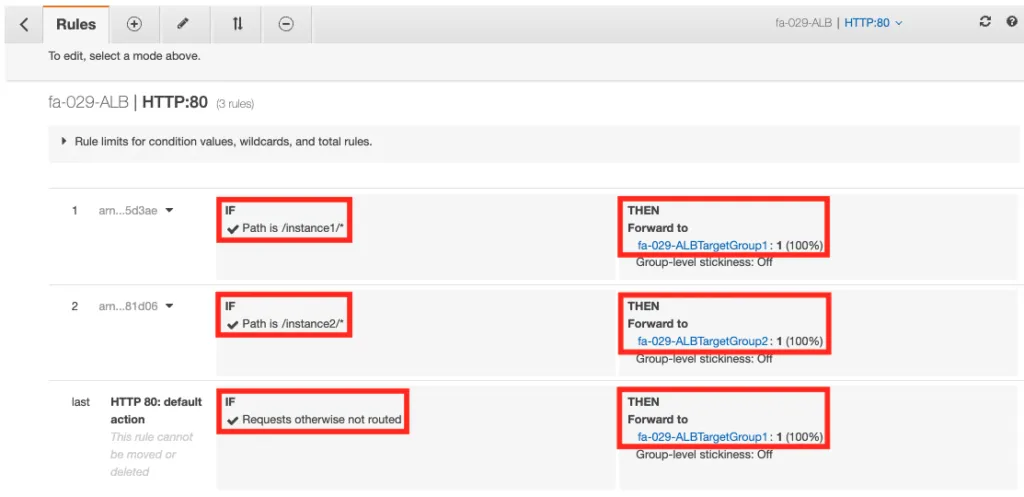This screenshot has width=1024, height=497.
Task: Click 'Requests otherwise not routed' condition text
Action: pos(321,419)
